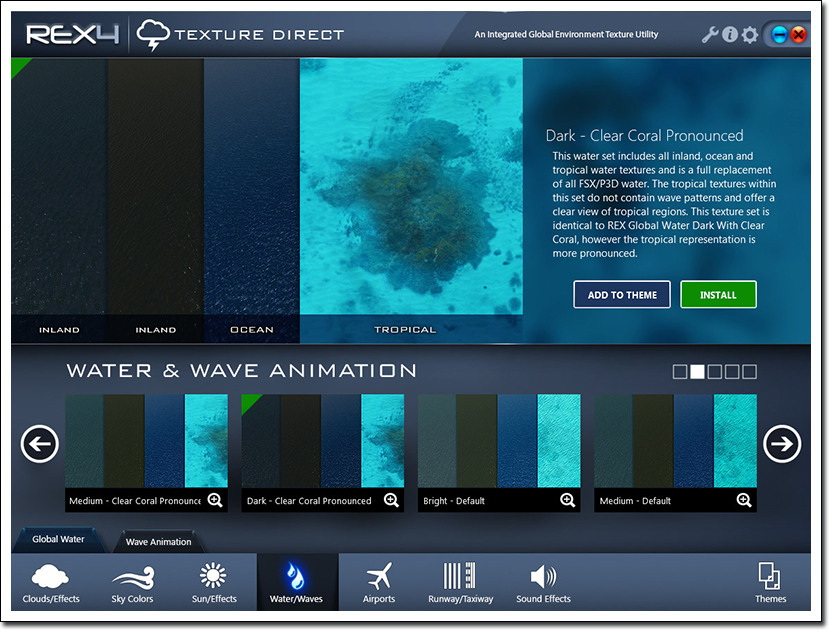Click the Texture Direct cloud logo
This screenshot has height=632, width=832.
(x=153, y=35)
